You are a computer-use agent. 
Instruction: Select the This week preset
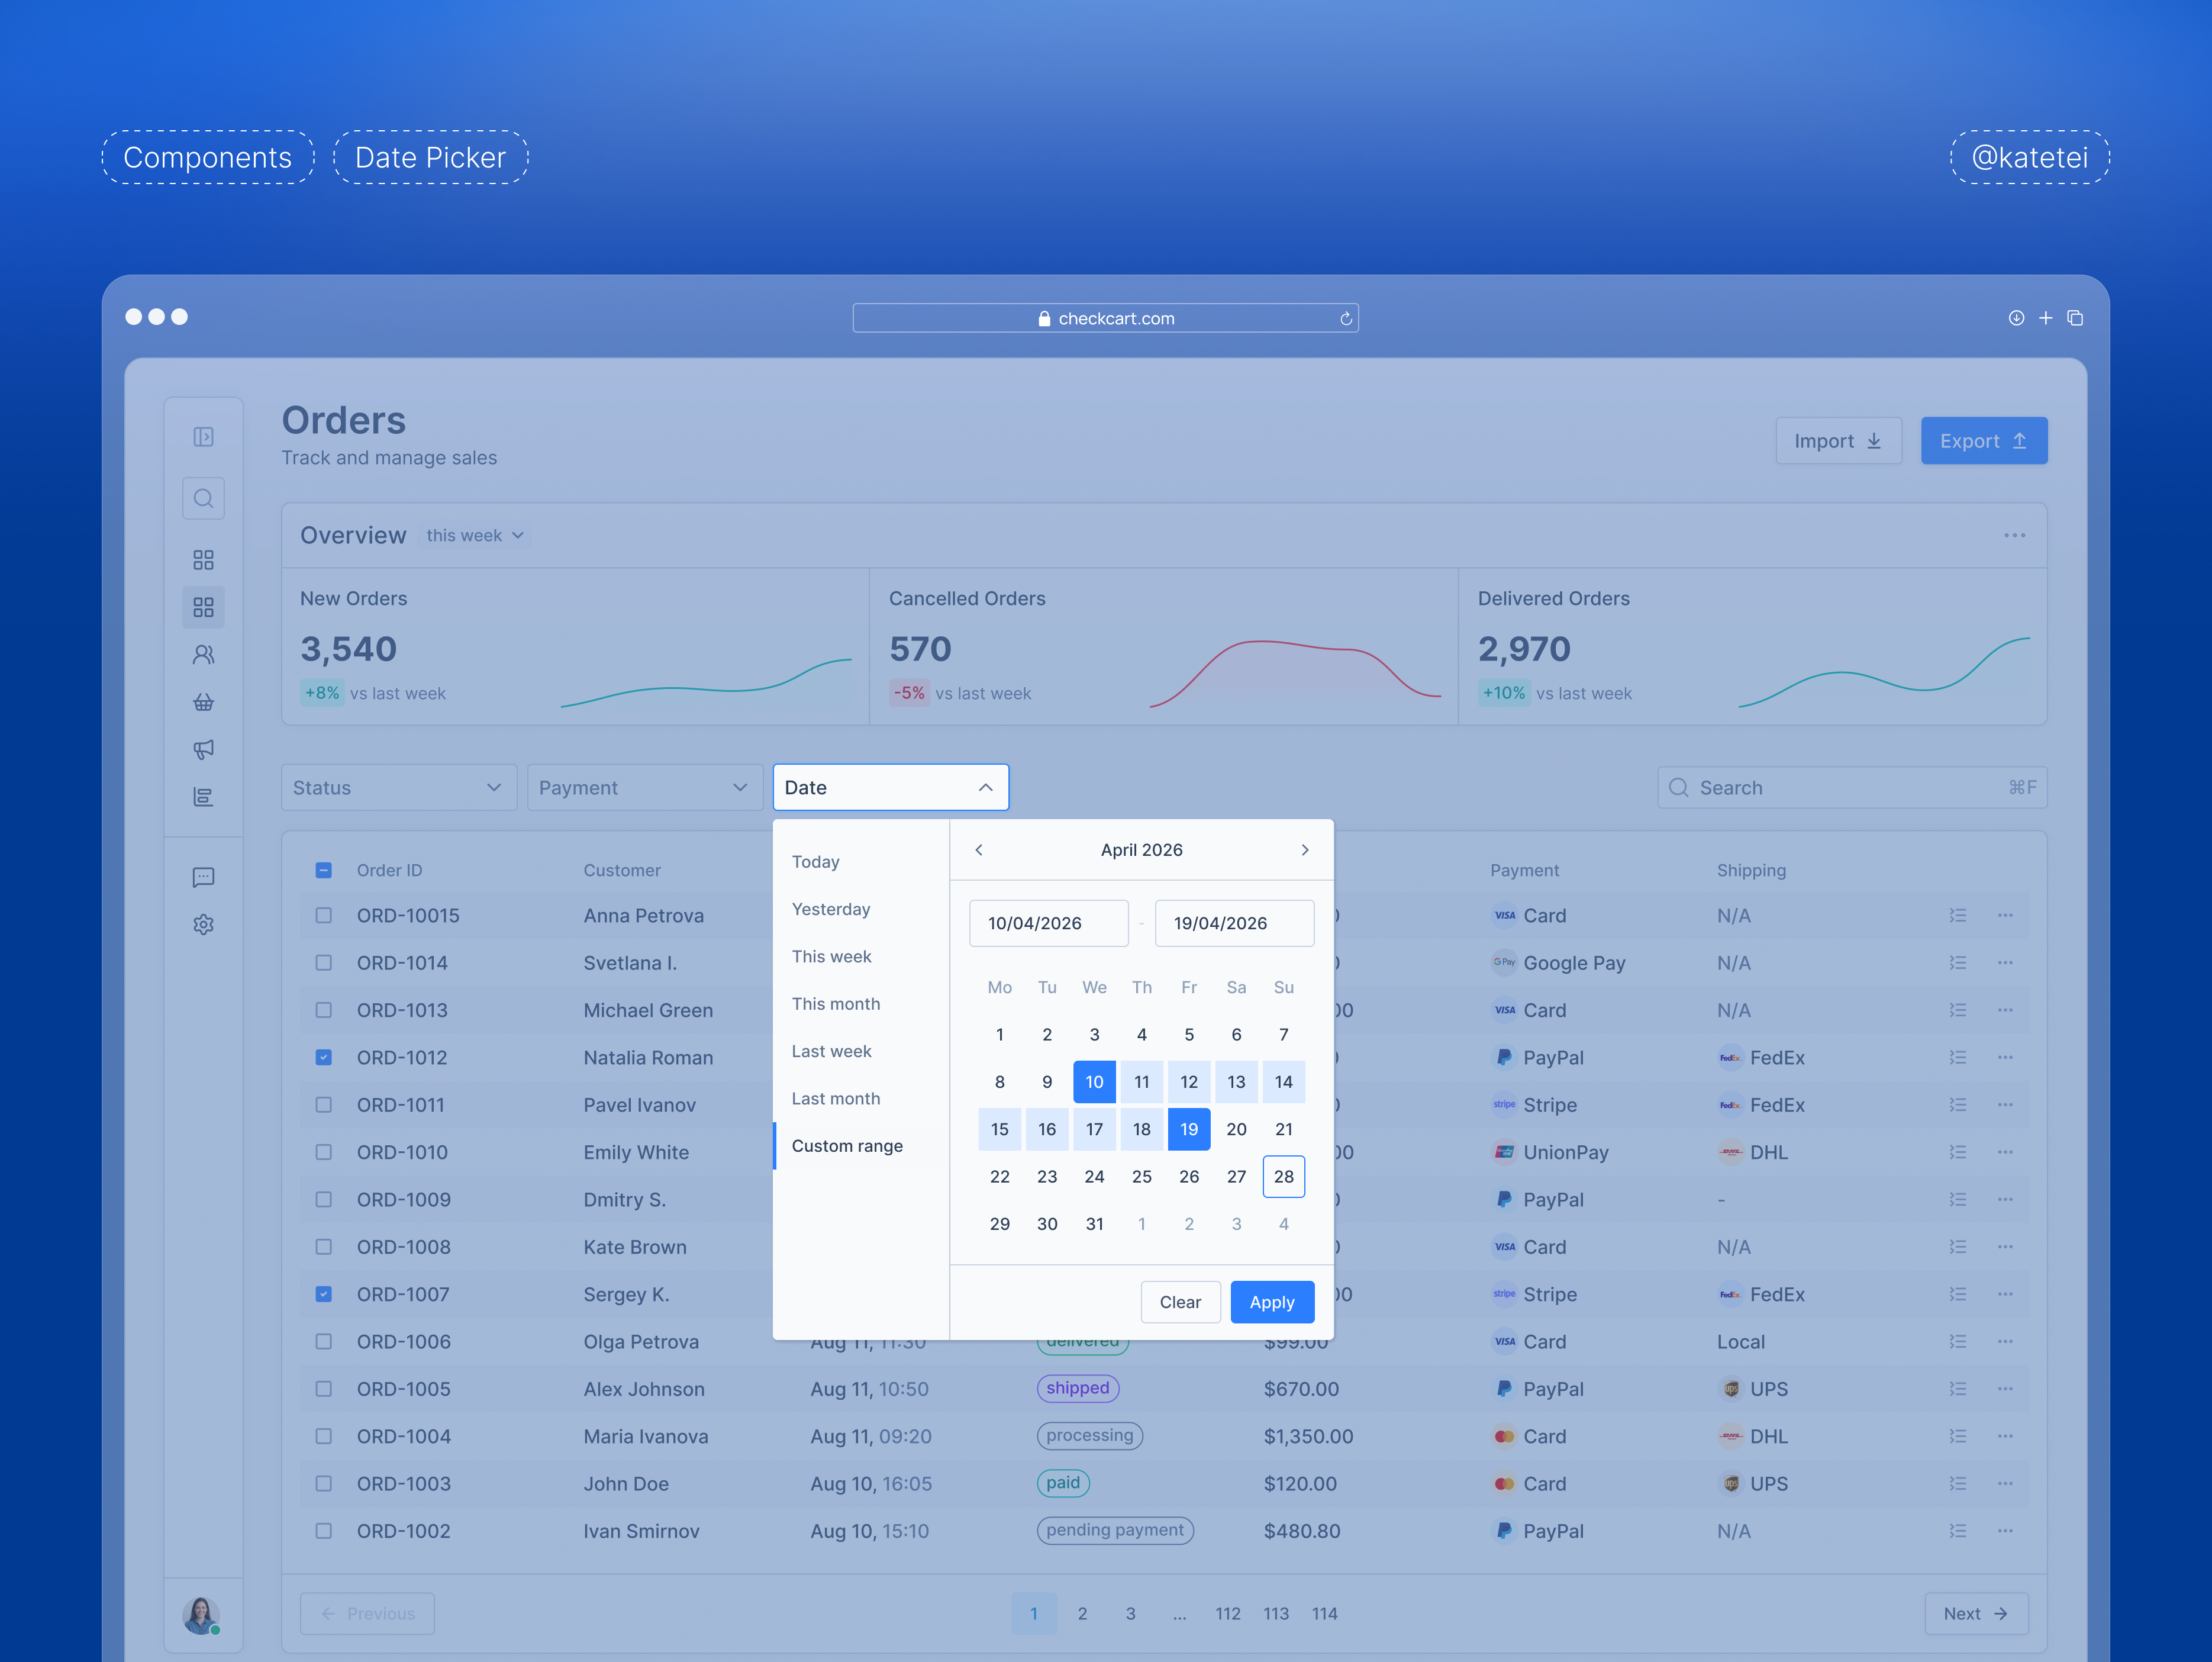831,957
